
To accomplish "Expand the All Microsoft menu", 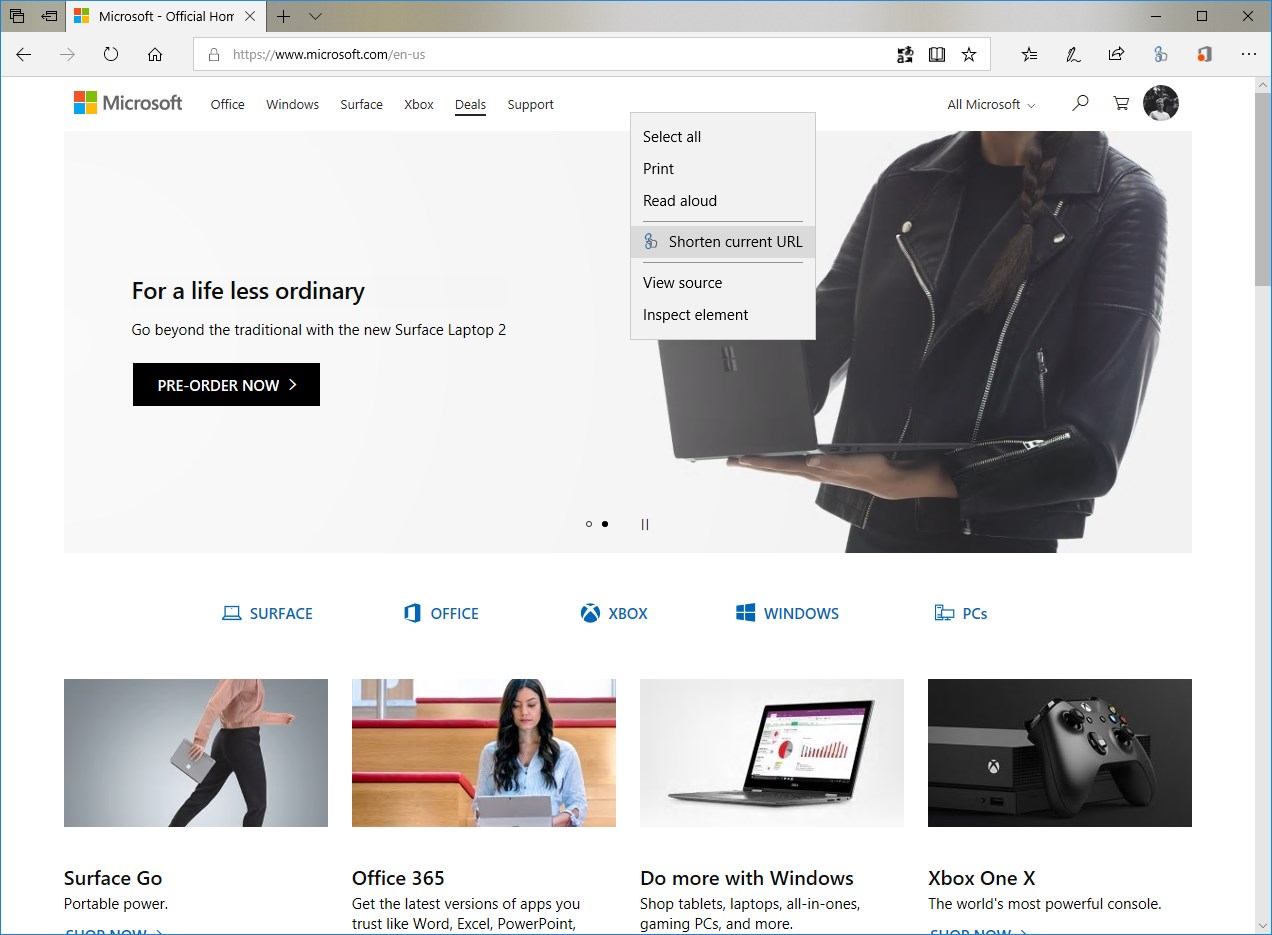I will 991,104.
